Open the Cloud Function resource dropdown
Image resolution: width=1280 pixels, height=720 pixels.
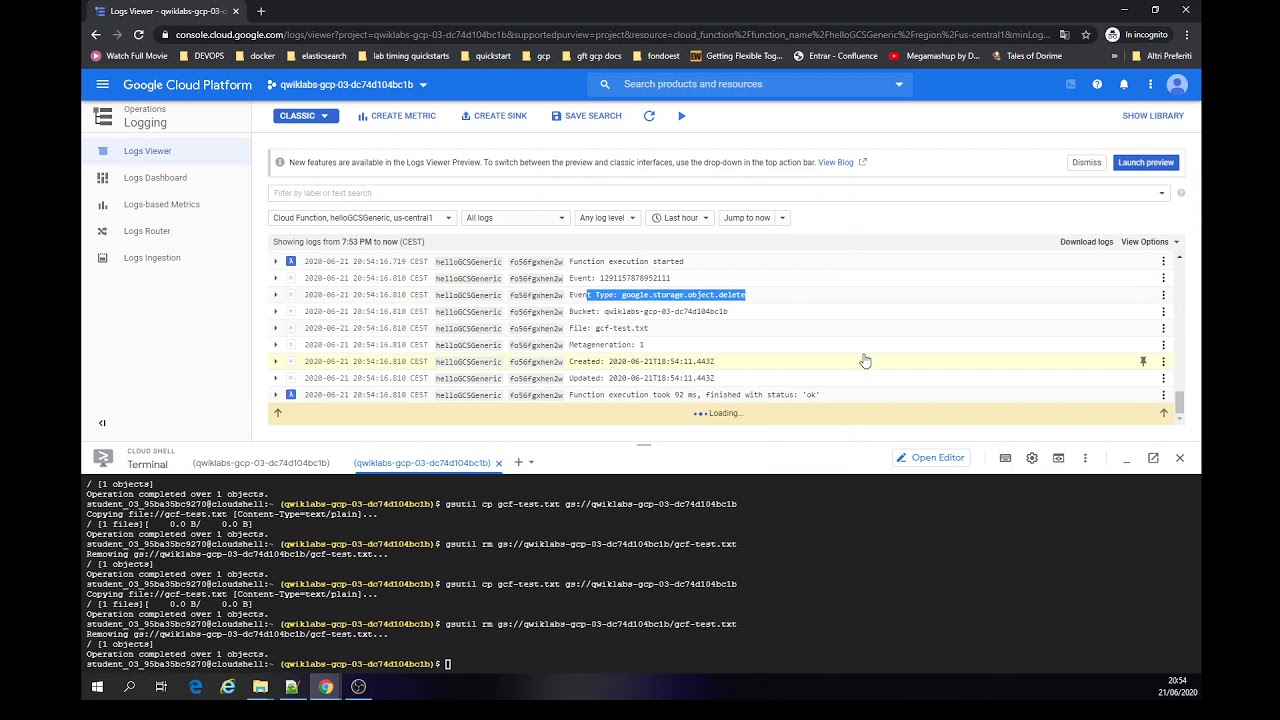click(x=362, y=218)
